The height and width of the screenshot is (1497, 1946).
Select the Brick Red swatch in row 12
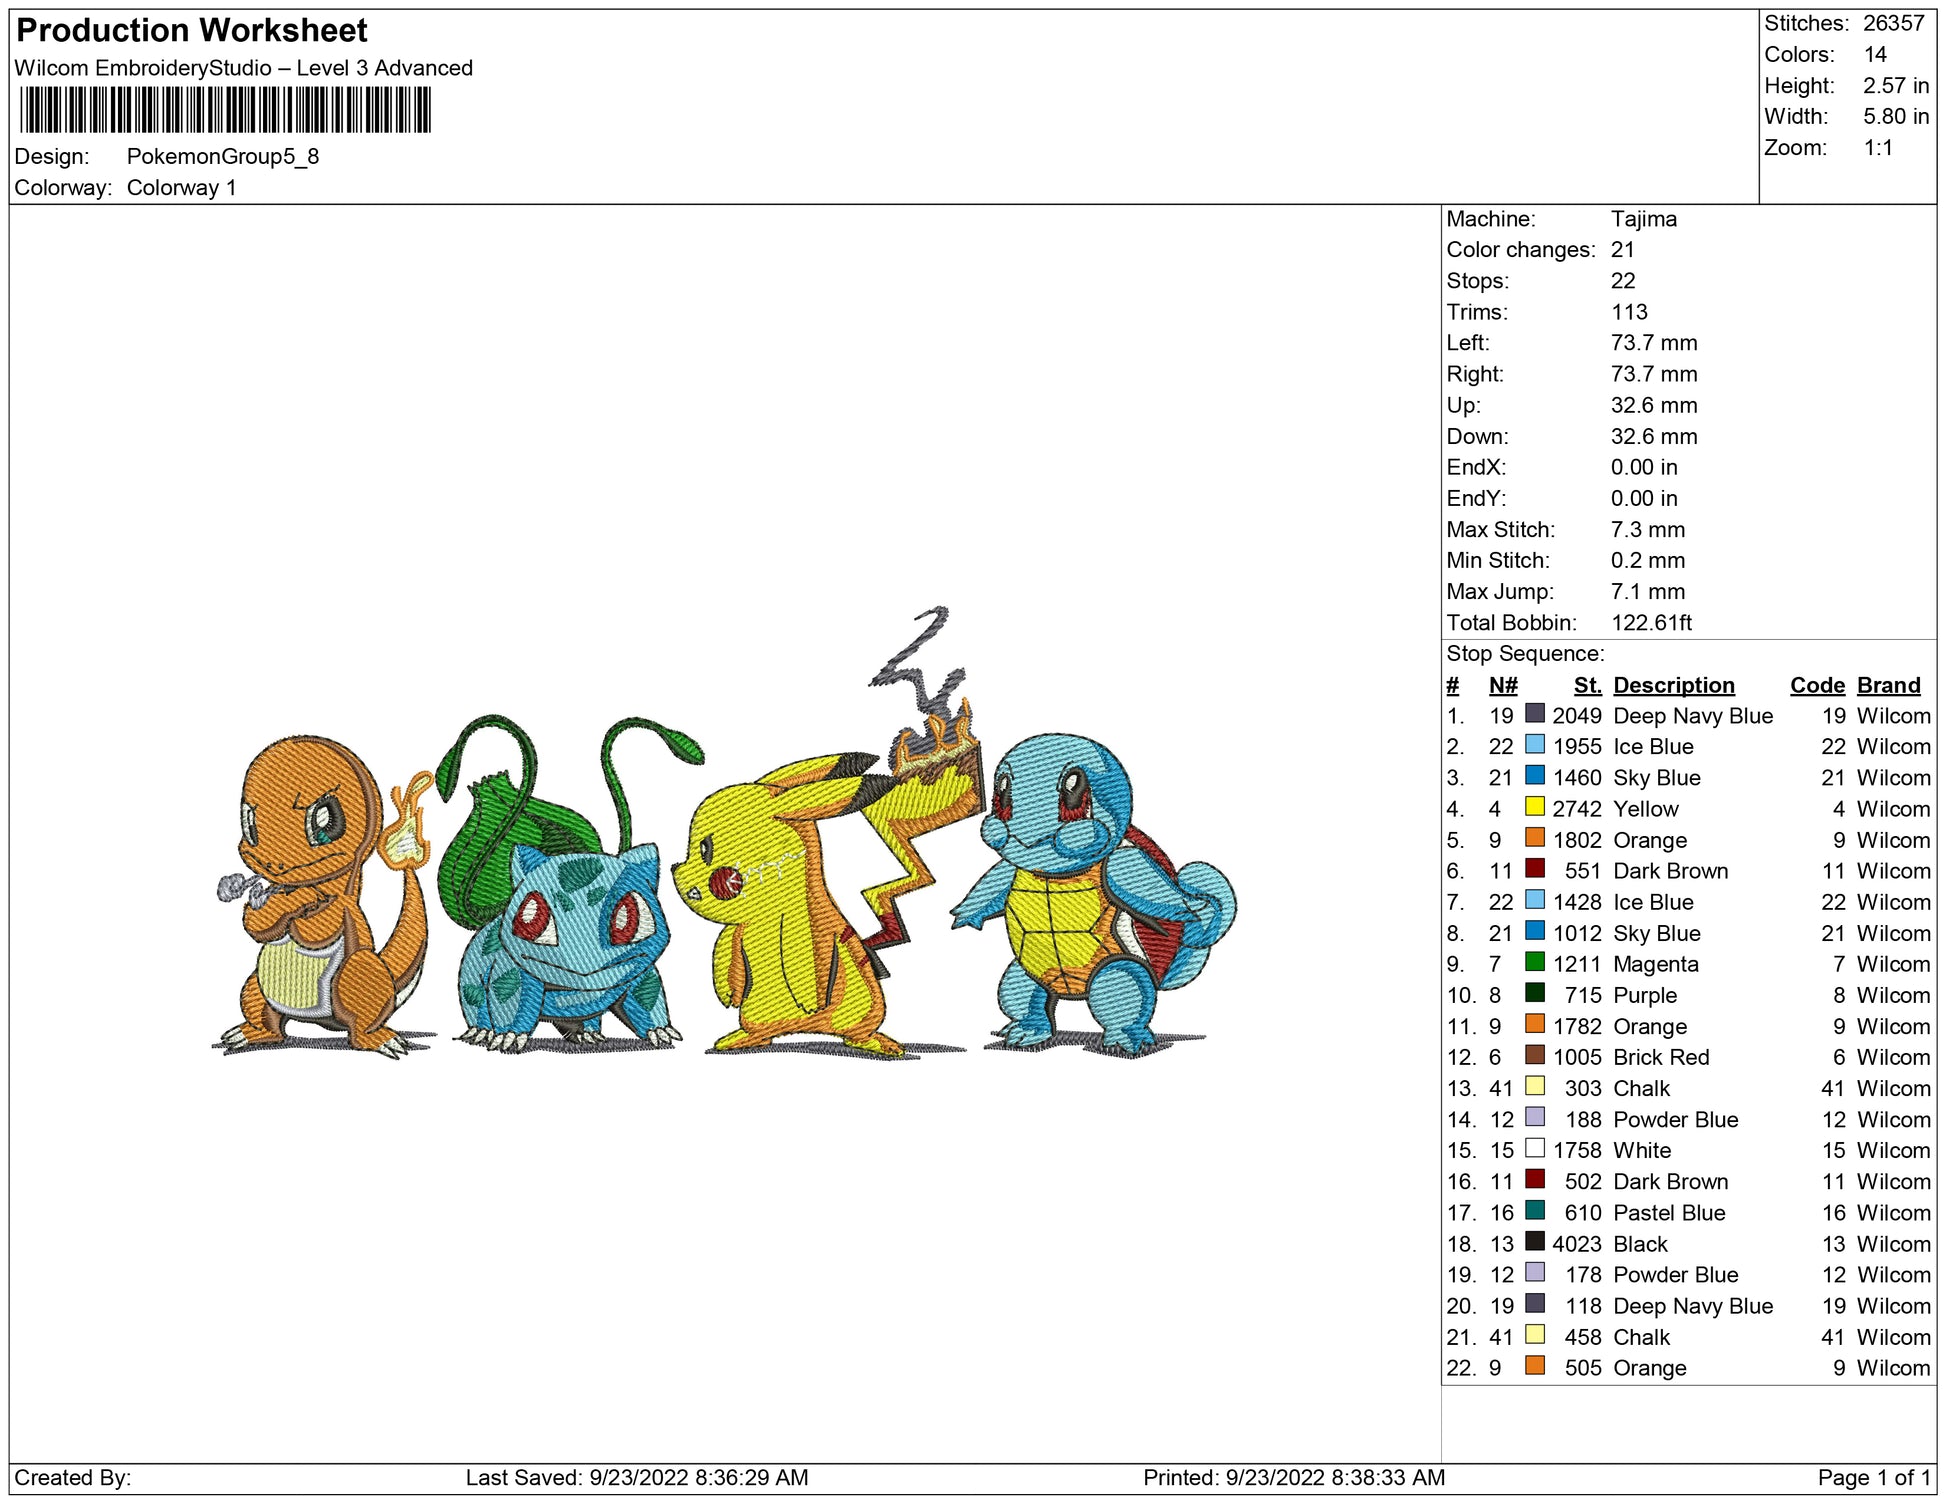(x=1534, y=1055)
